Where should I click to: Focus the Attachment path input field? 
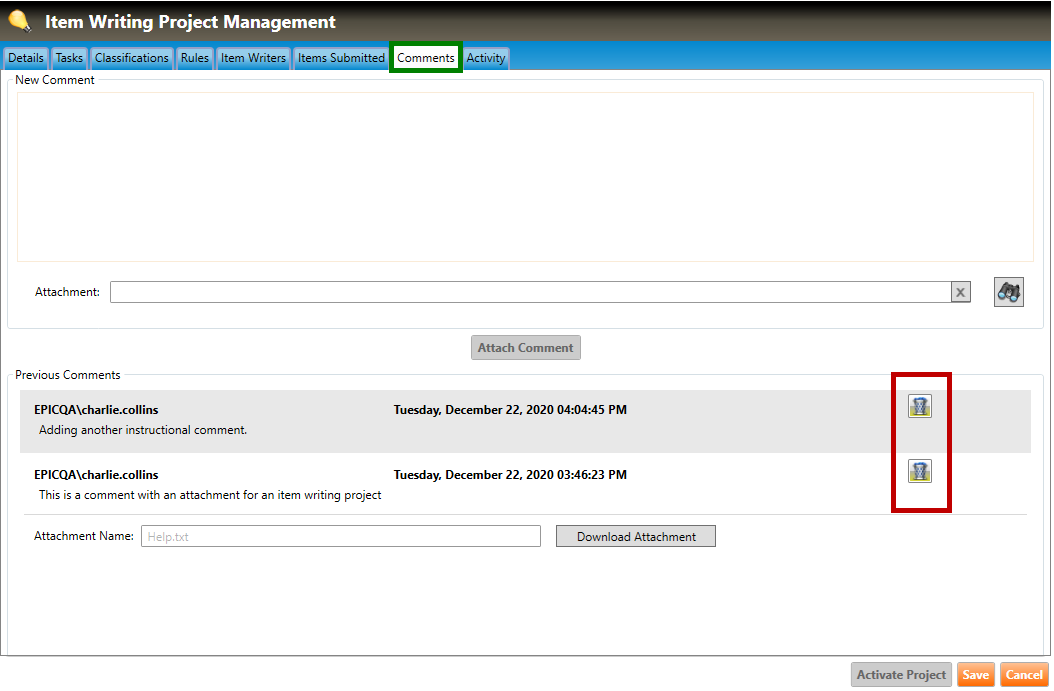[x=530, y=292]
